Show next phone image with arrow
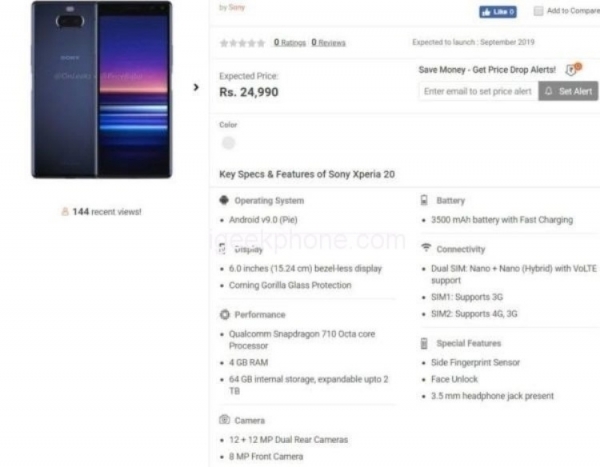The height and width of the screenshot is (467, 600). [x=196, y=87]
